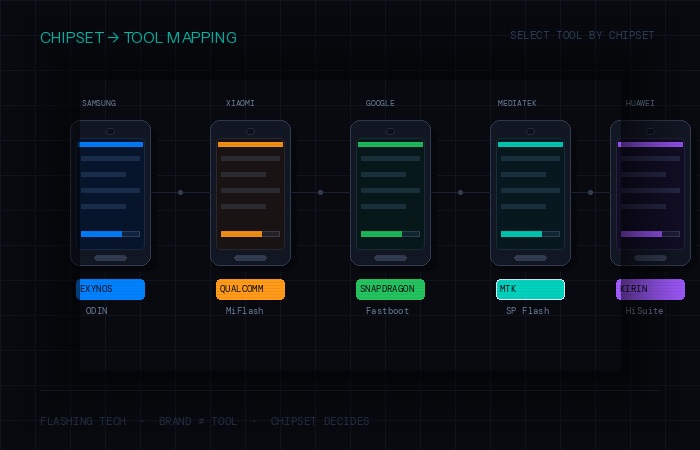Click the SP Flash tool label
700x450 pixels.
[527, 311]
